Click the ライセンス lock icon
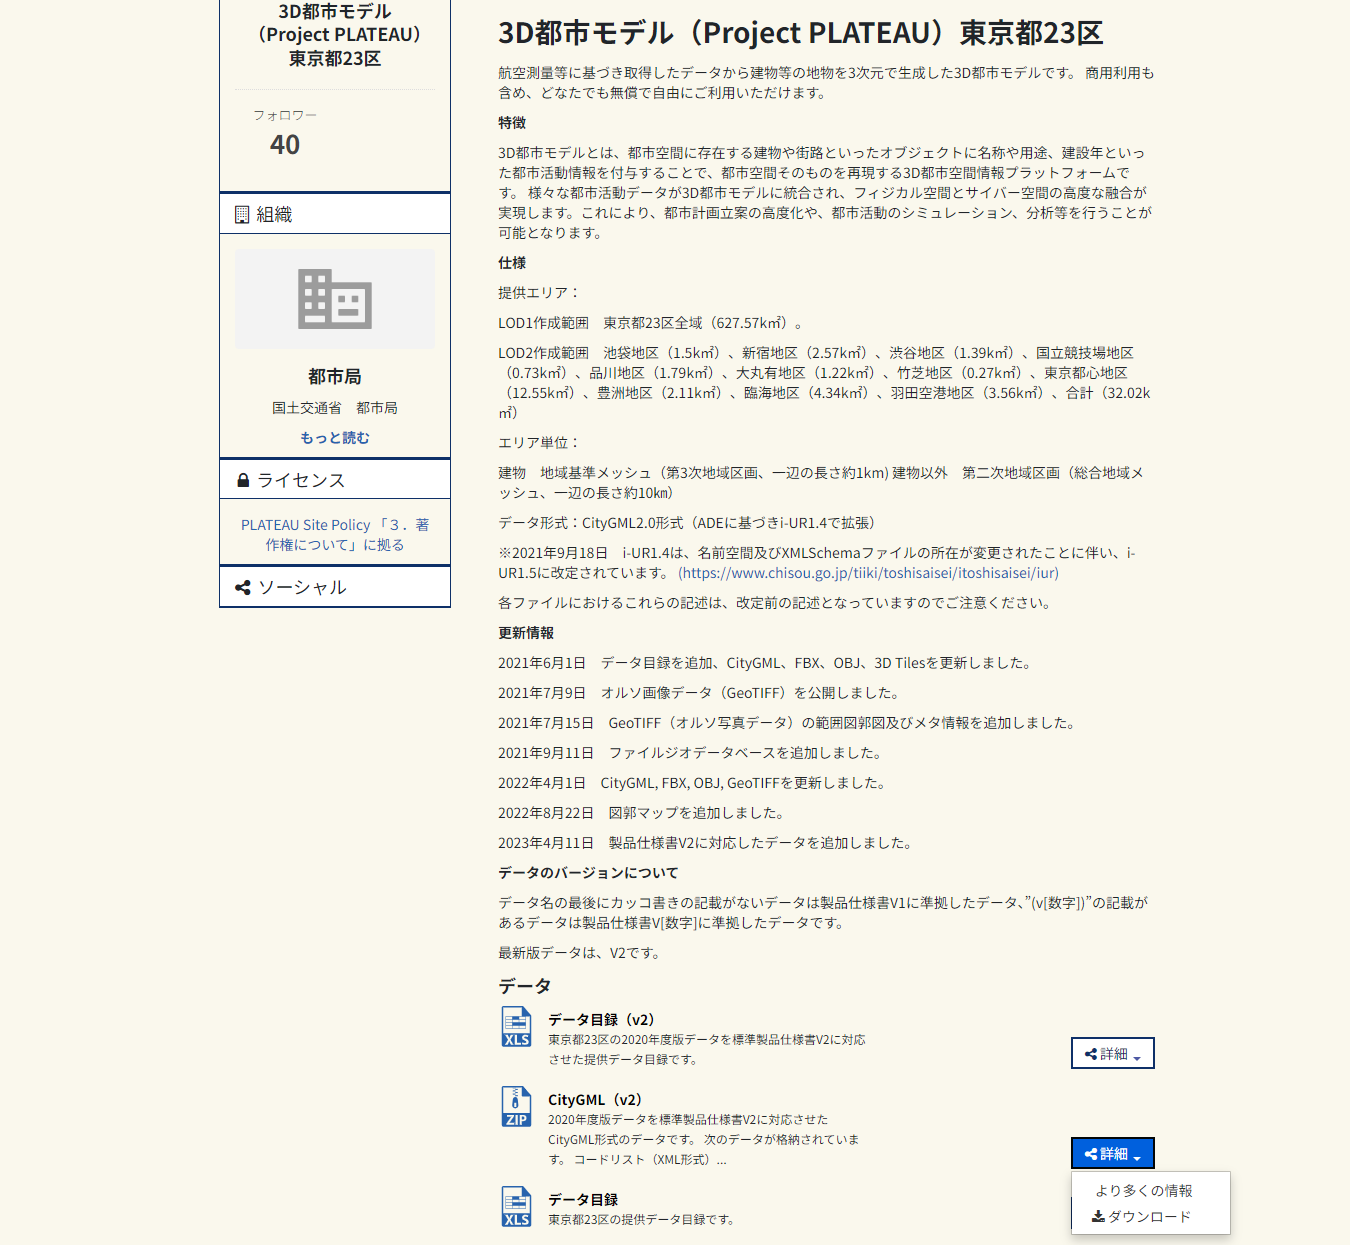 click(x=243, y=480)
